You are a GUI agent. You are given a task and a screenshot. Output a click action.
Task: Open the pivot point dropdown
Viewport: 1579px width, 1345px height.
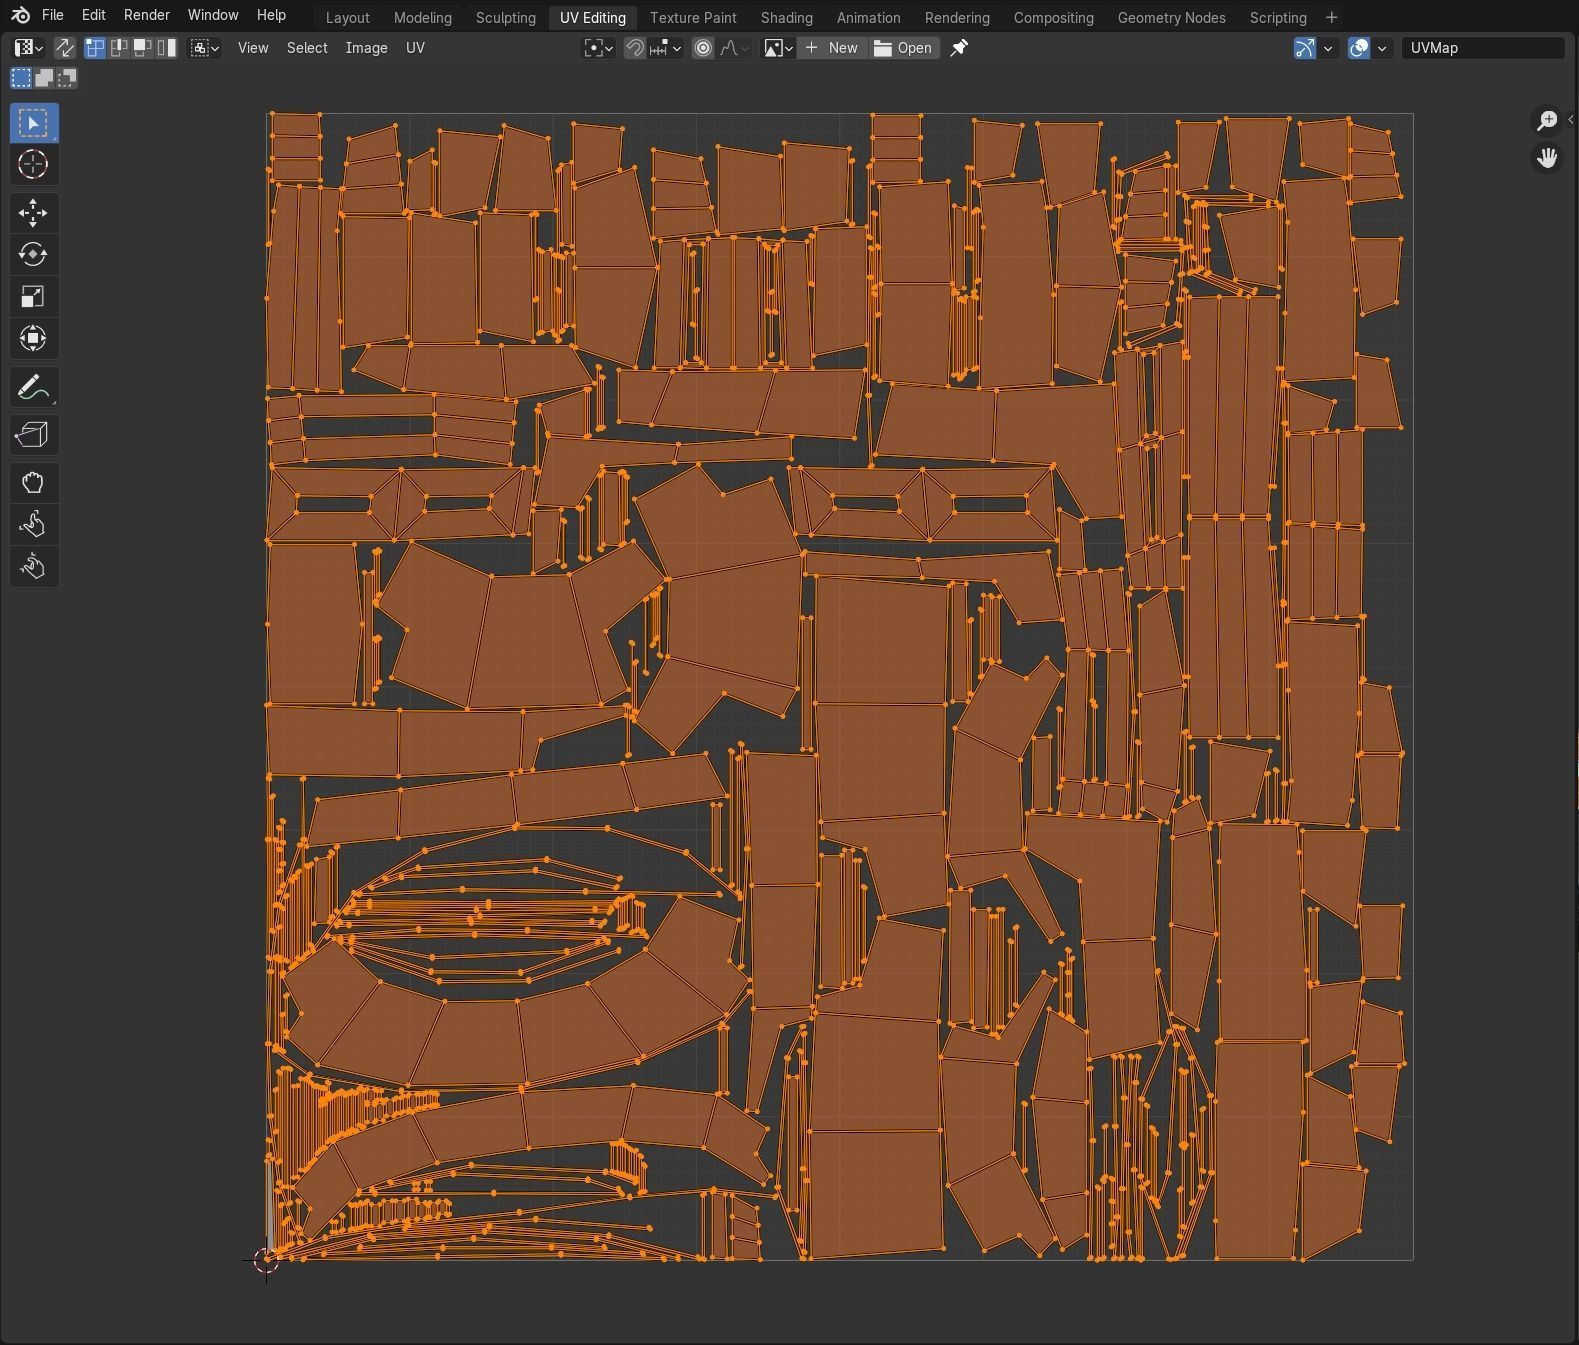pyautogui.click(x=598, y=48)
